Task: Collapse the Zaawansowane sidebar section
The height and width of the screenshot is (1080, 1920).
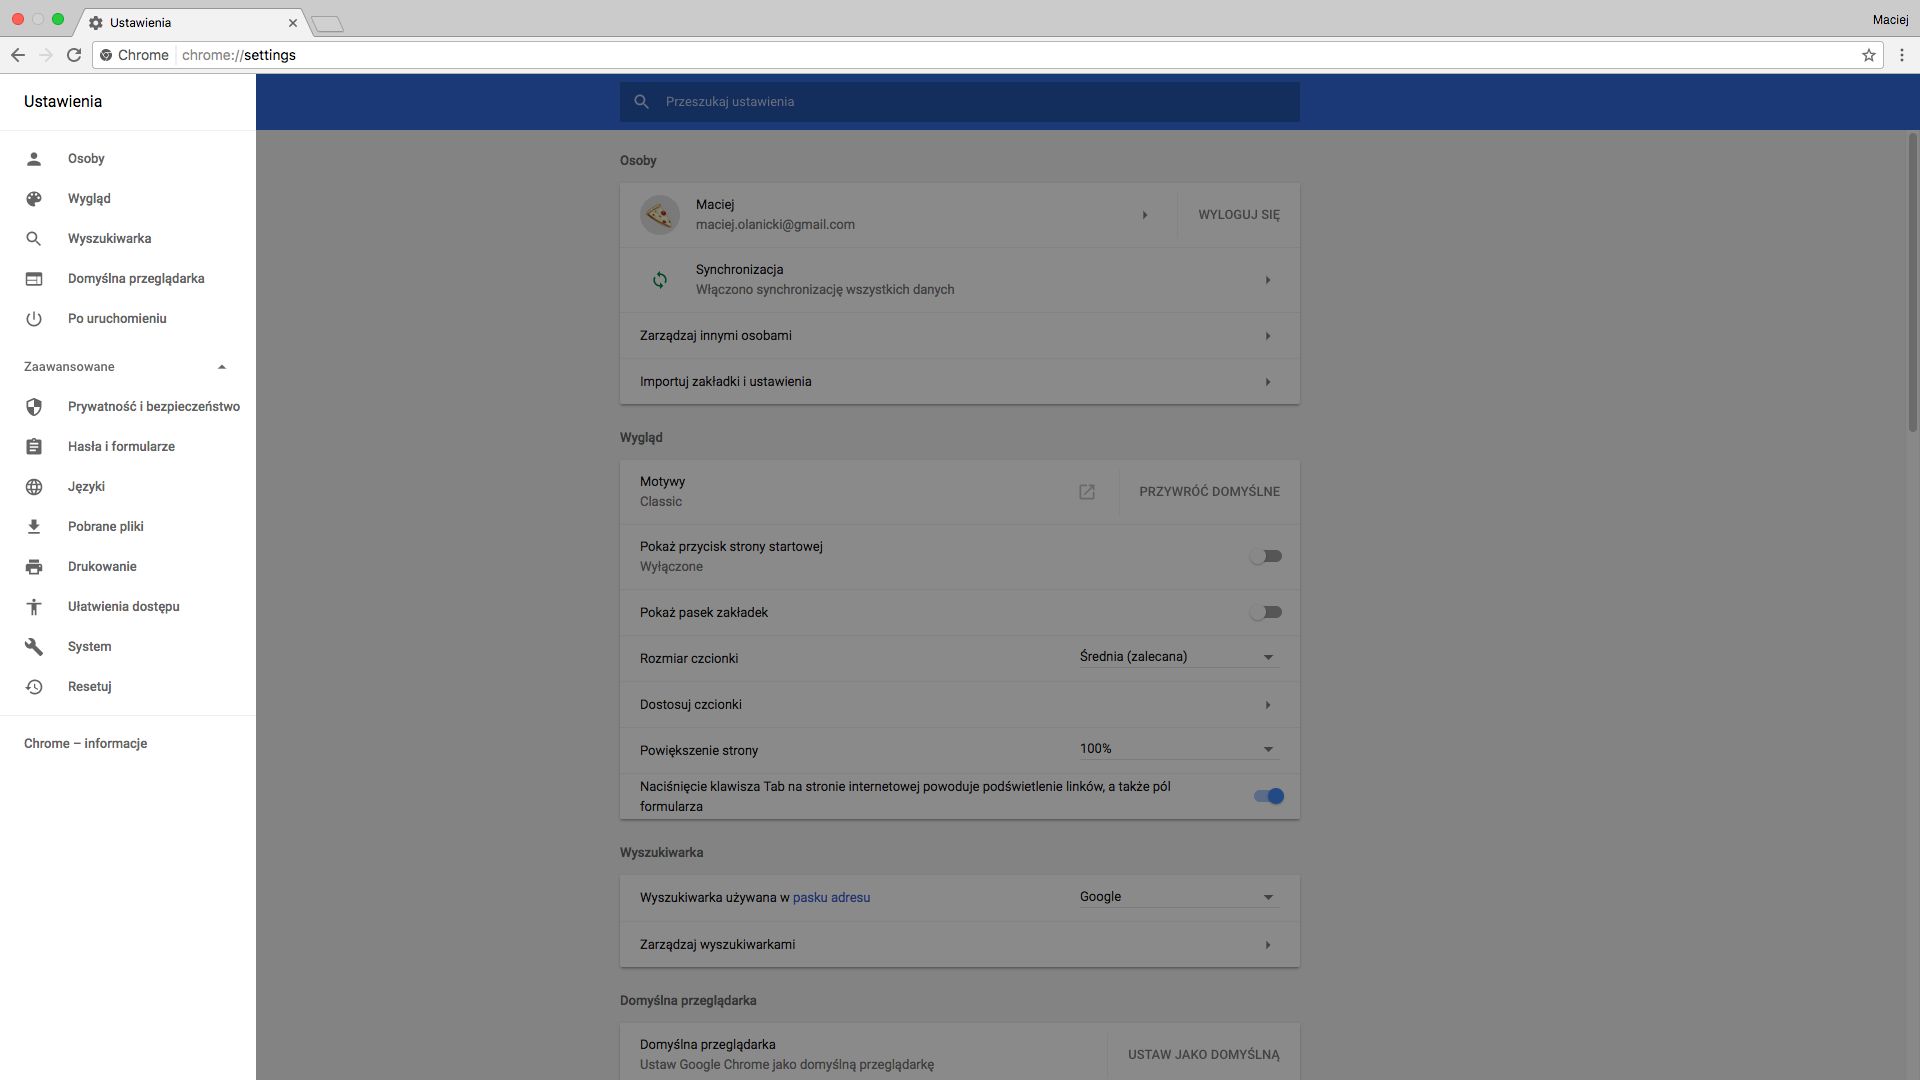Action: (x=222, y=367)
